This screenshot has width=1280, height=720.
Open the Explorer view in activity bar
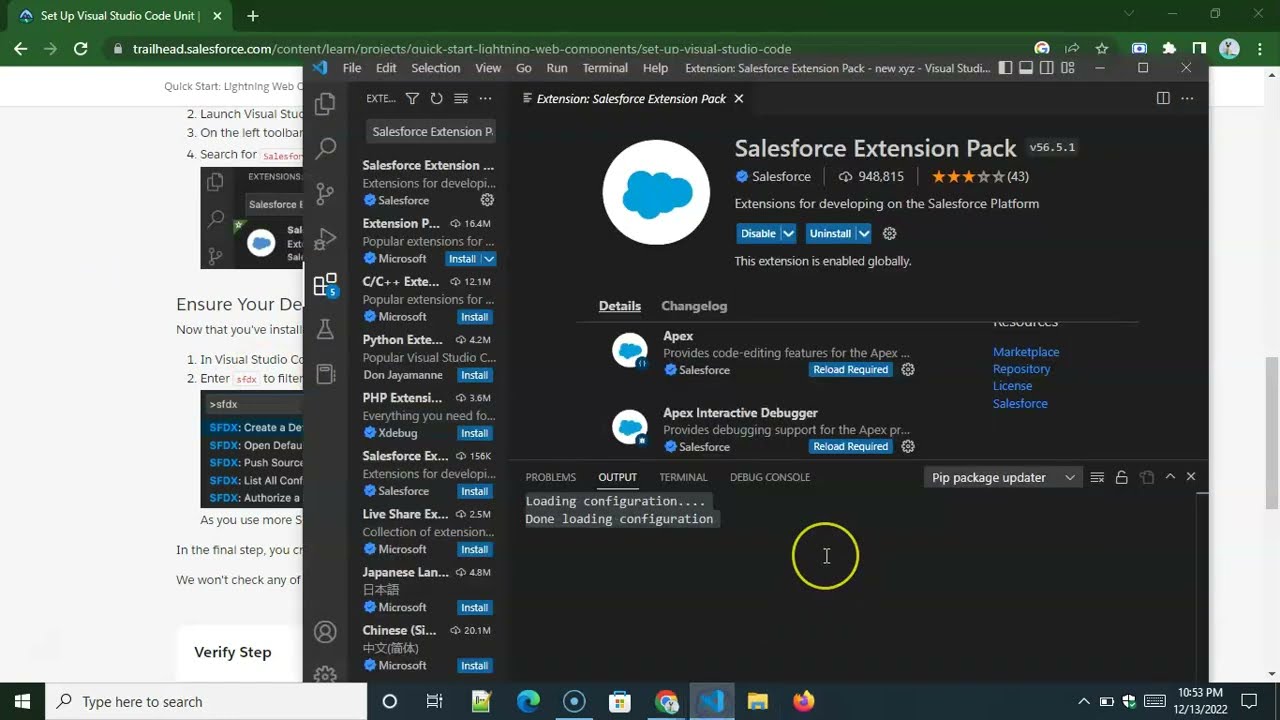pos(325,104)
